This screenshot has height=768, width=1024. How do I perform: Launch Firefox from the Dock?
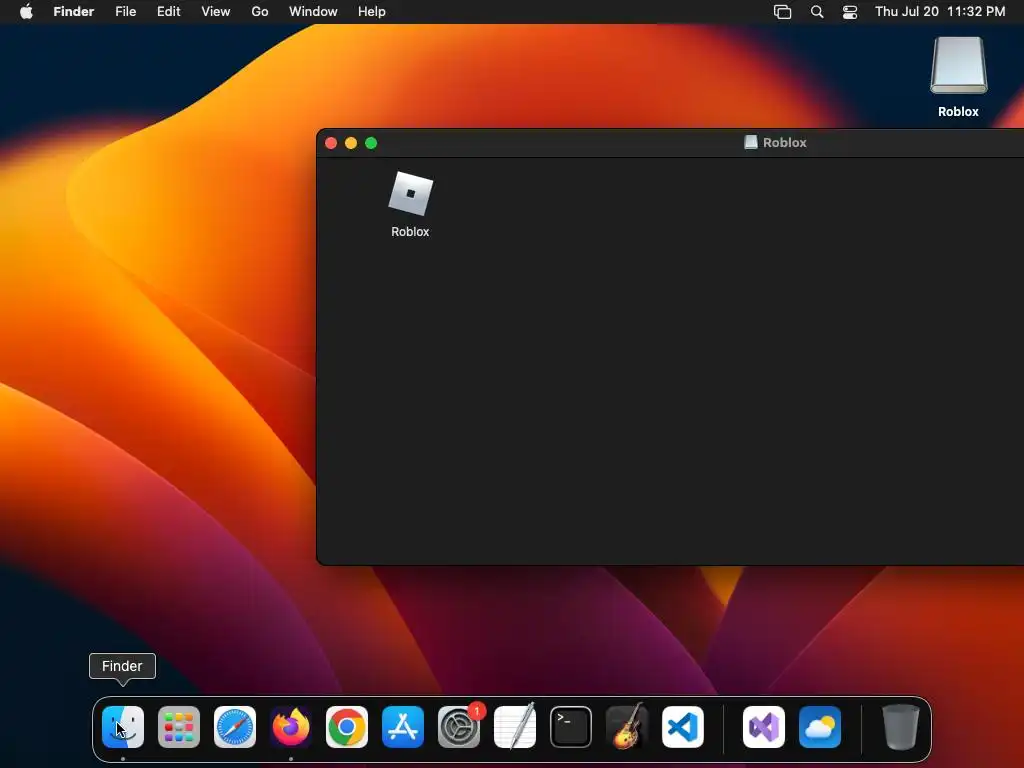tap(291, 727)
